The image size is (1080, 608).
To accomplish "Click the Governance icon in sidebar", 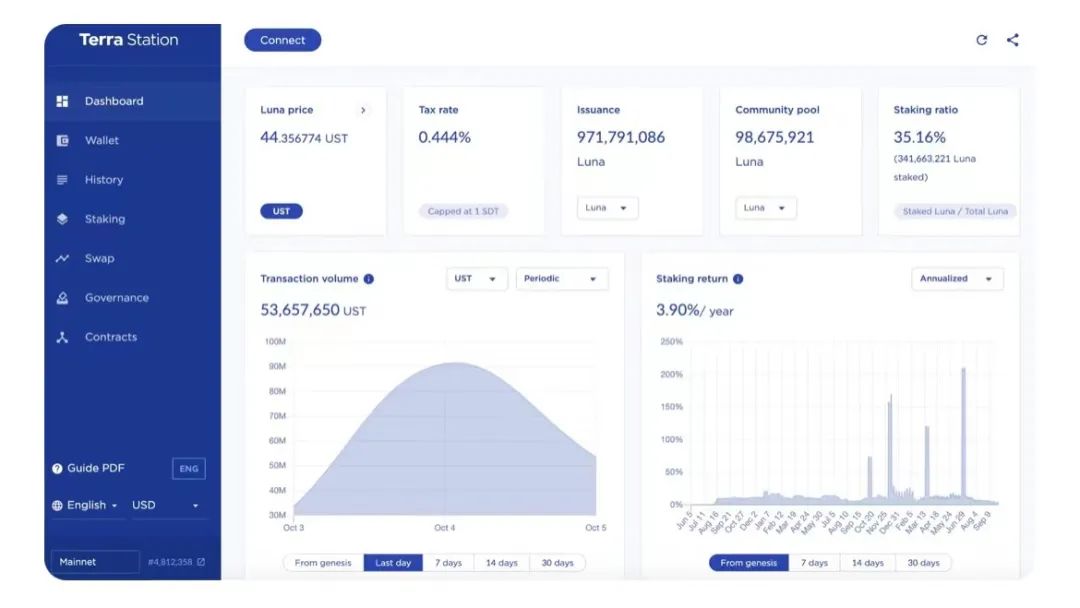I will point(62,297).
